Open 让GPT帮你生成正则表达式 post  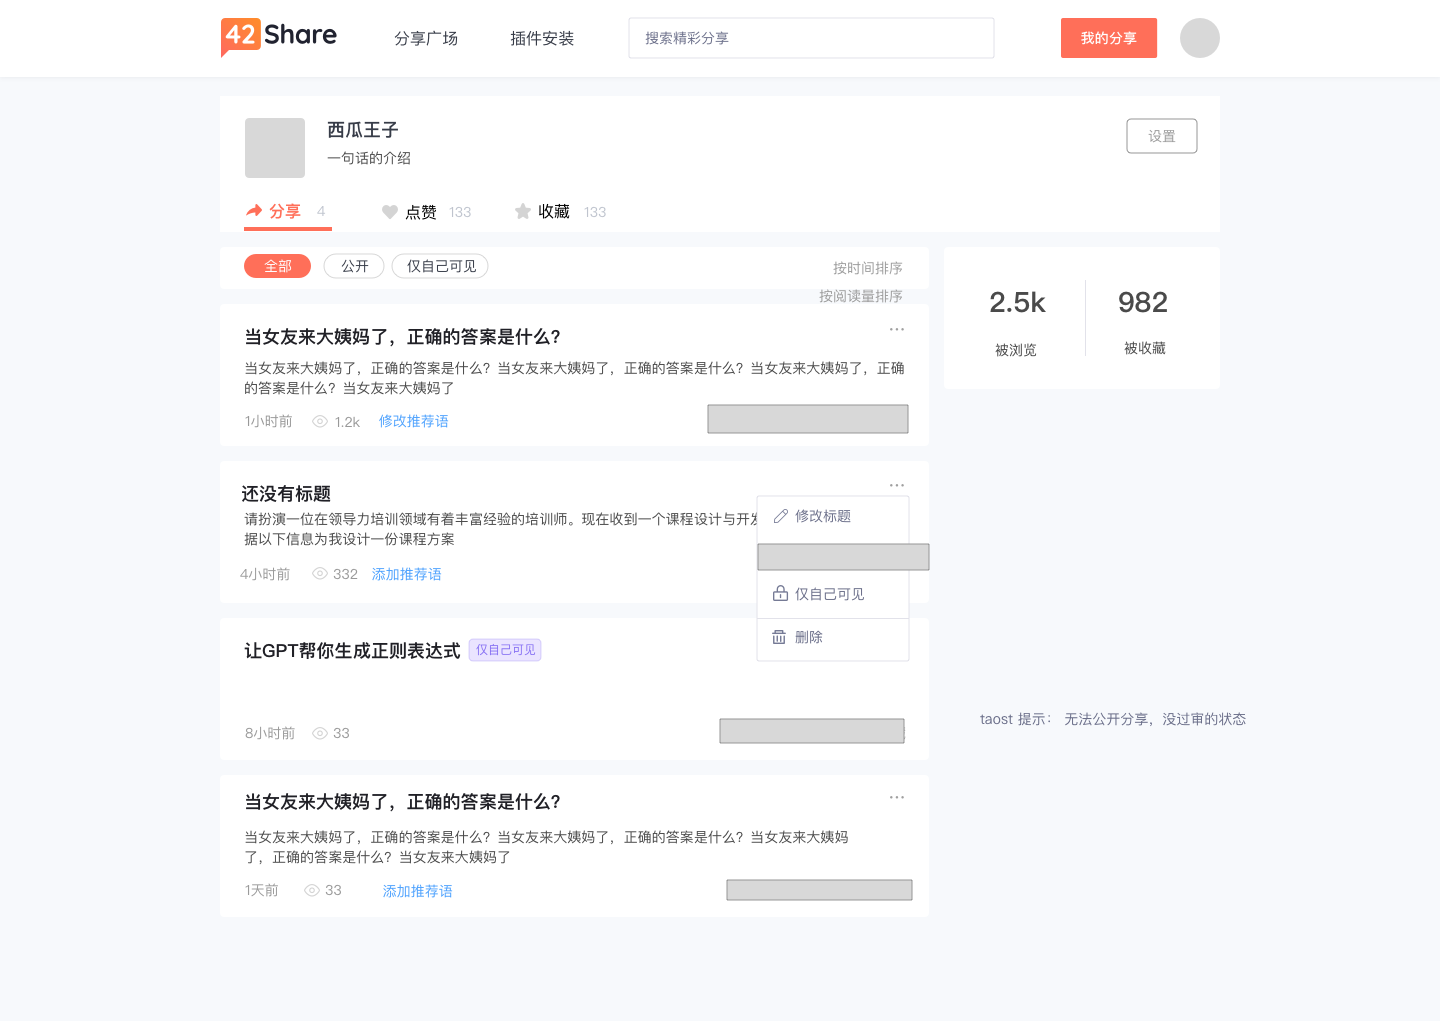(353, 651)
